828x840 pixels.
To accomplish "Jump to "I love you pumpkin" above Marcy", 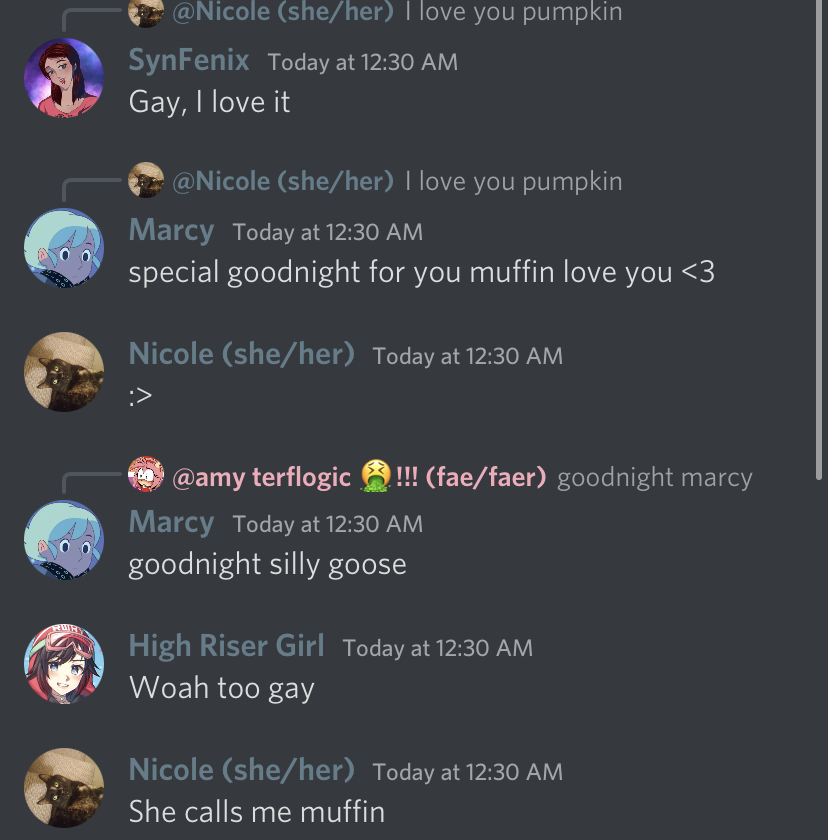I will (x=514, y=182).
